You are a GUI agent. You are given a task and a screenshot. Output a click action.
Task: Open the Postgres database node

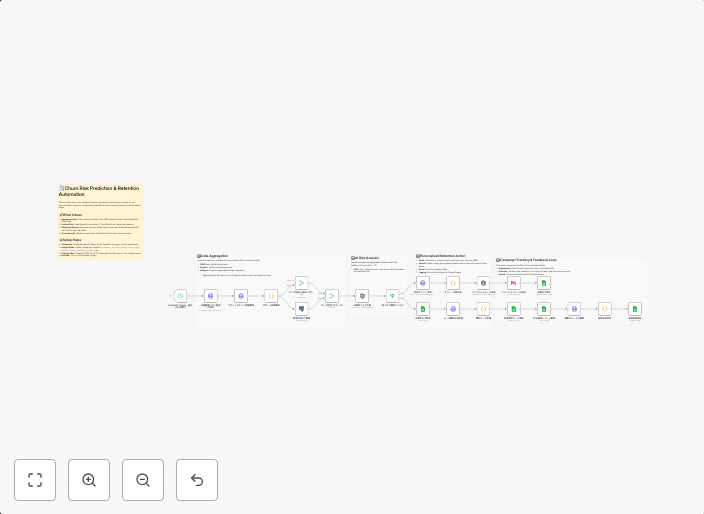pyautogui.click(x=302, y=309)
